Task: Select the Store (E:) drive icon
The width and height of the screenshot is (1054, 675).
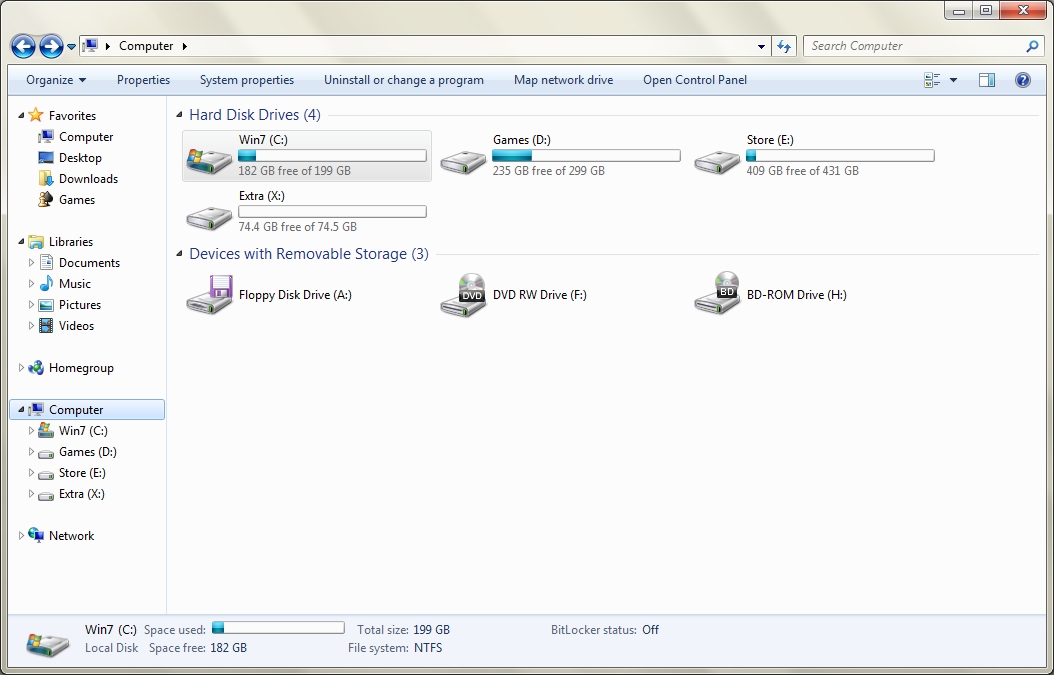Action: [x=717, y=161]
